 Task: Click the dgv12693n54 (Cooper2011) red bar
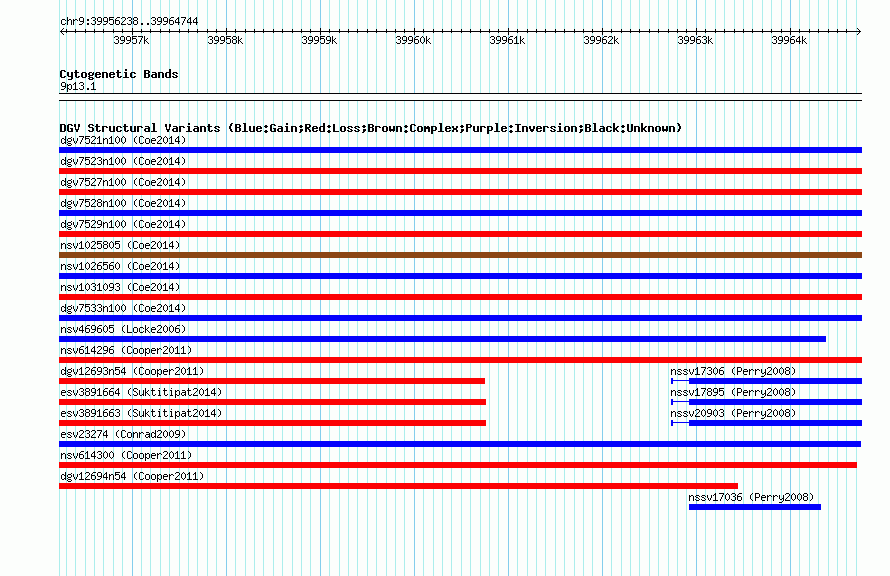click(272, 381)
